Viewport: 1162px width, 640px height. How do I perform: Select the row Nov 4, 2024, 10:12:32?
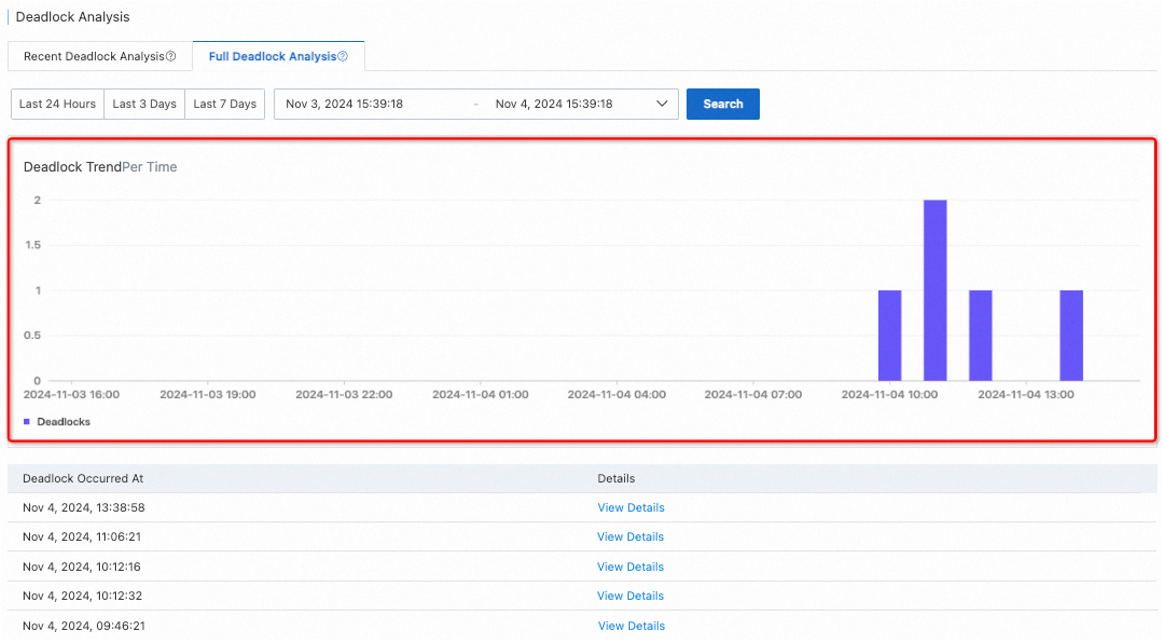(582, 596)
